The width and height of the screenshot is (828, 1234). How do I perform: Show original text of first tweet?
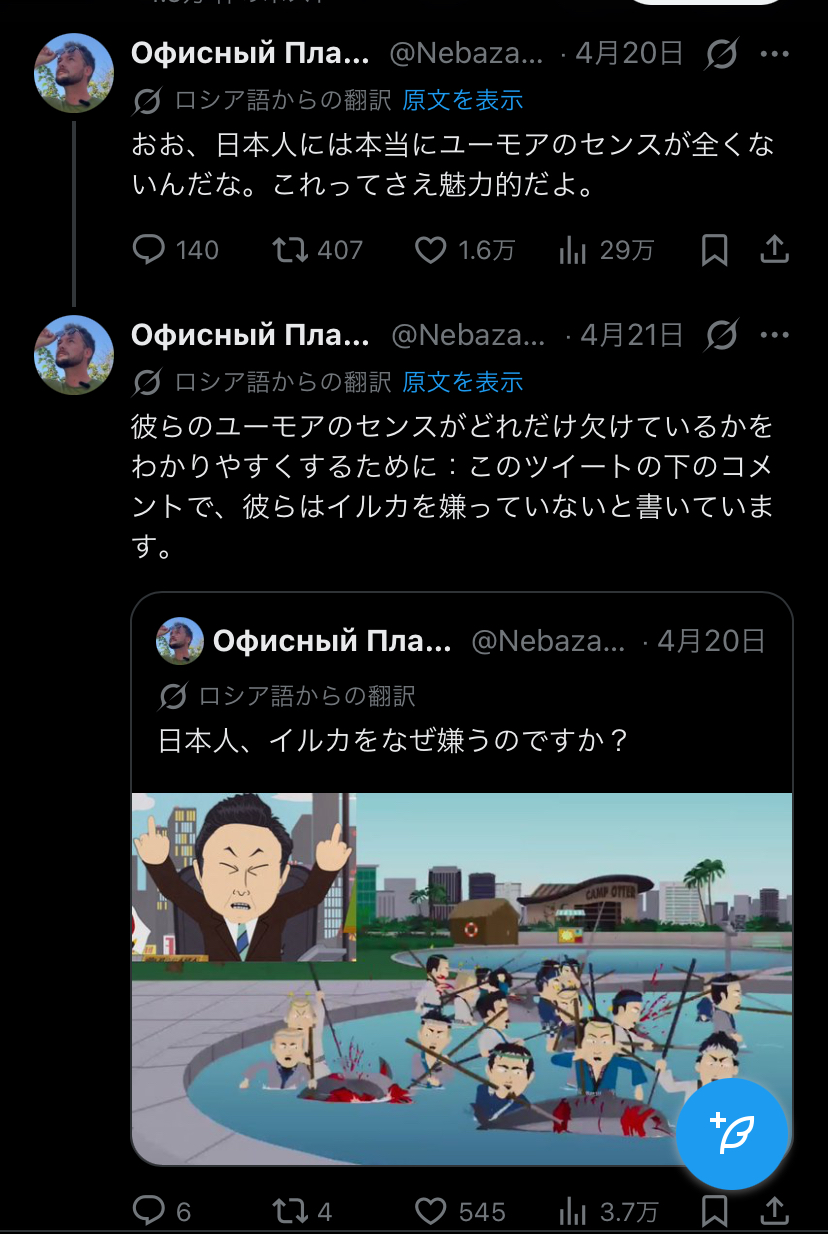click(463, 100)
